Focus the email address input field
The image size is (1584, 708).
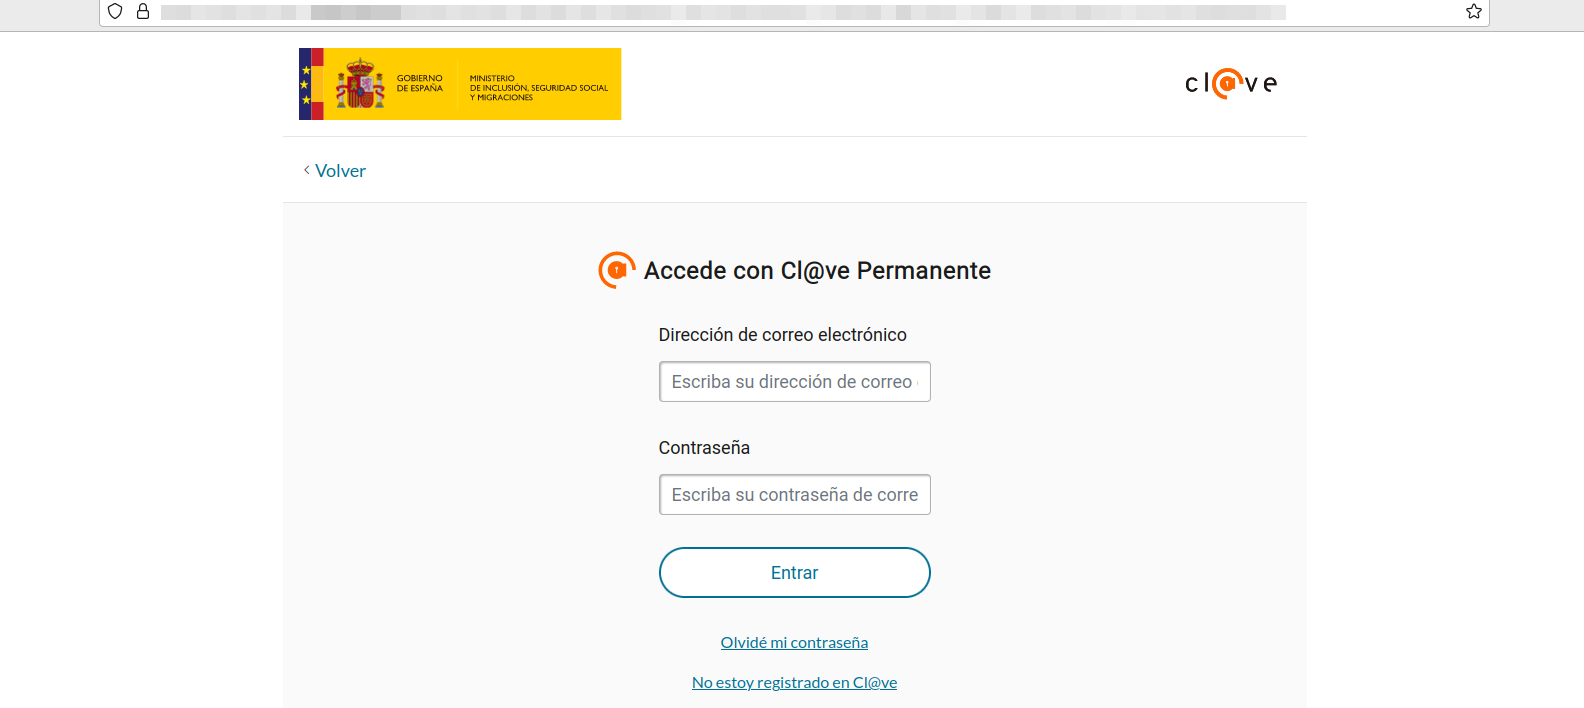[794, 382]
